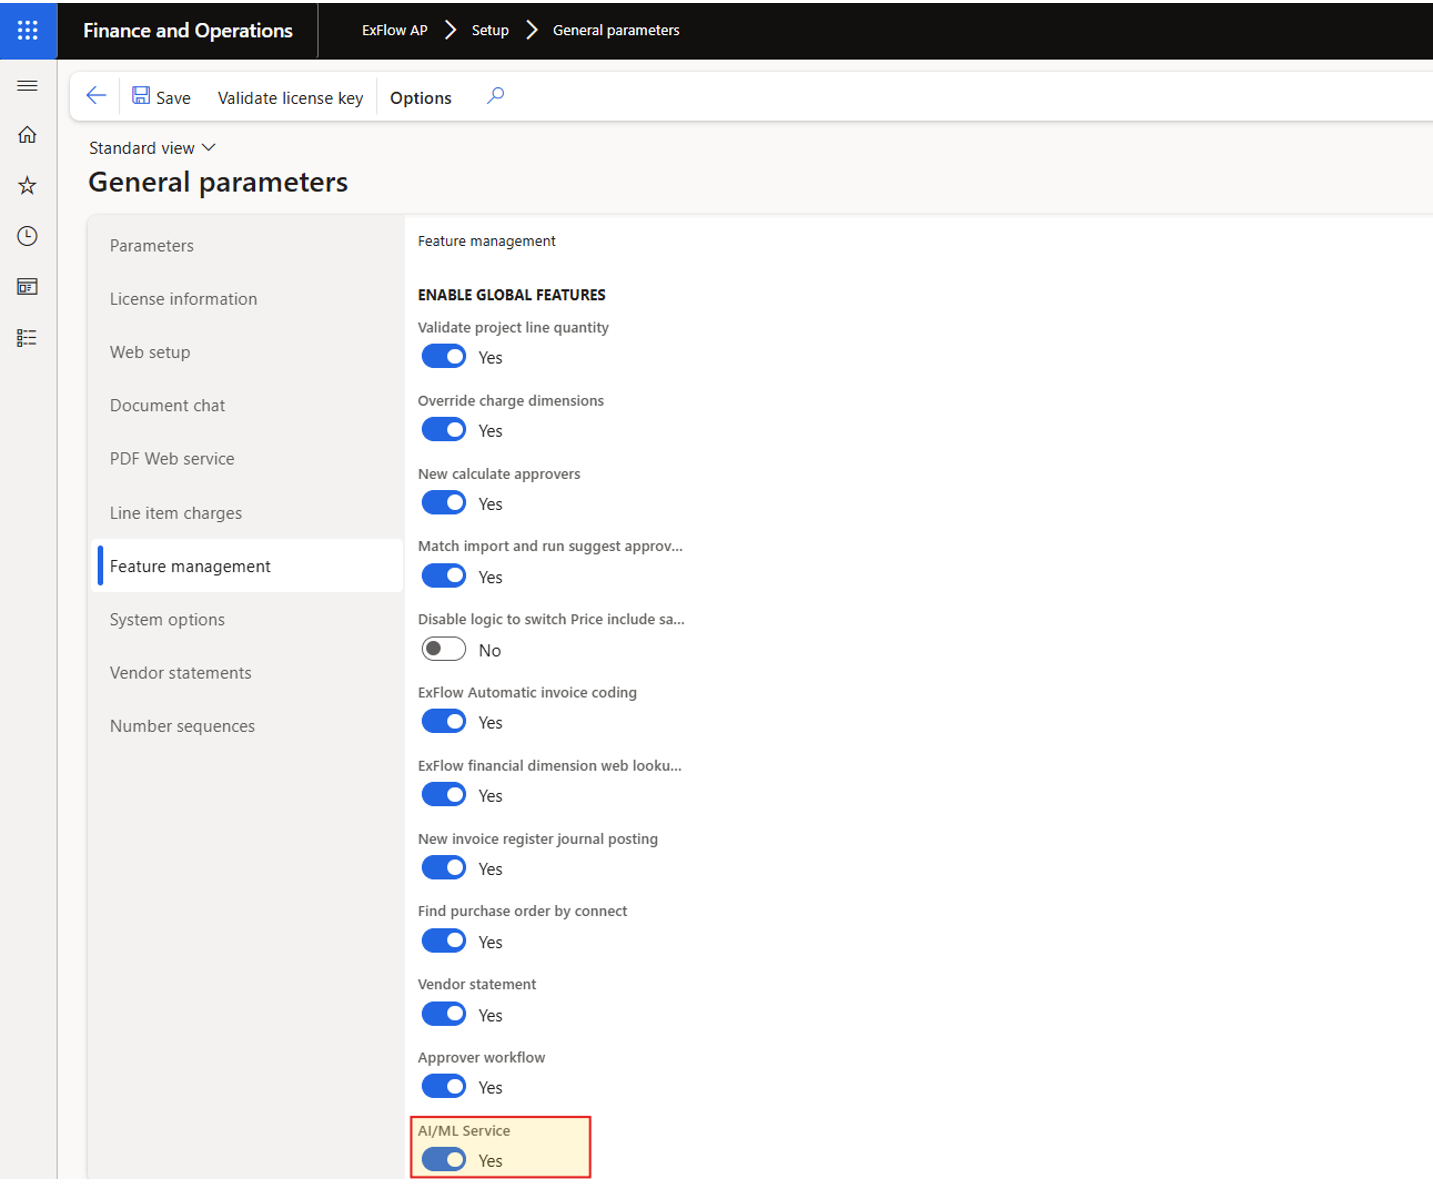This screenshot has height=1188, width=1433.
Task: Click the General parameters page title
Action: click(x=218, y=182)
